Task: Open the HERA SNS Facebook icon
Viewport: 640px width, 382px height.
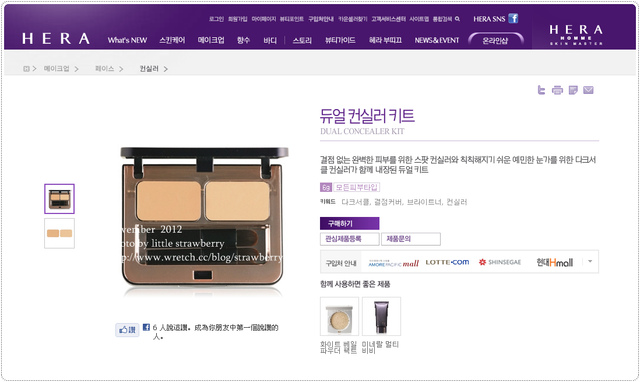Action: pyautogui.click(x=513, y=18)
